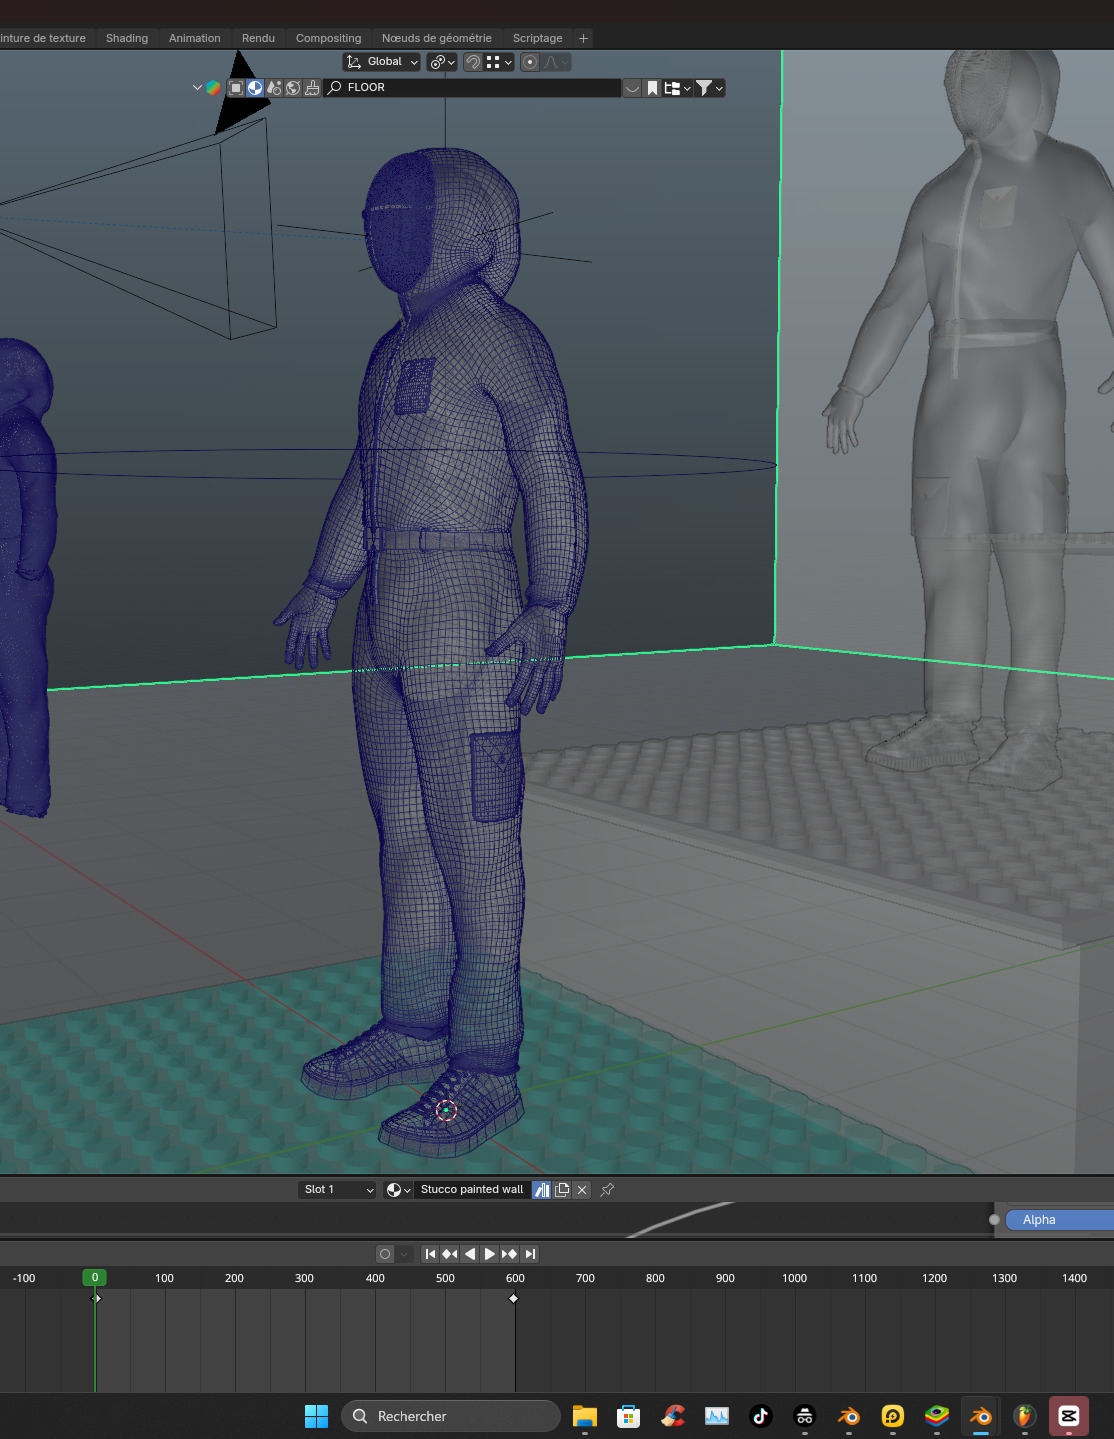Open the Nœuds de géométrie tab
The width and height of the screenshot is (1114, 1439).
tap(437, 38)
